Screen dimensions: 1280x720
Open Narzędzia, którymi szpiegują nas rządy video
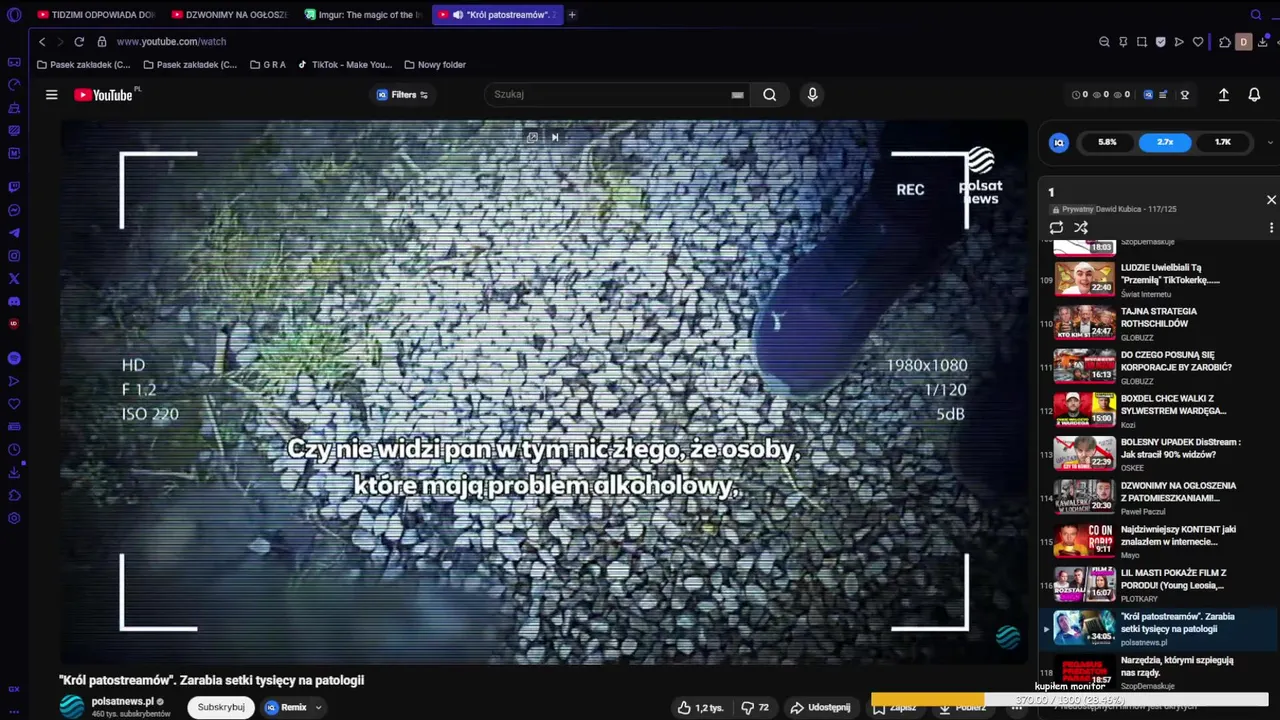[1157, 672]
